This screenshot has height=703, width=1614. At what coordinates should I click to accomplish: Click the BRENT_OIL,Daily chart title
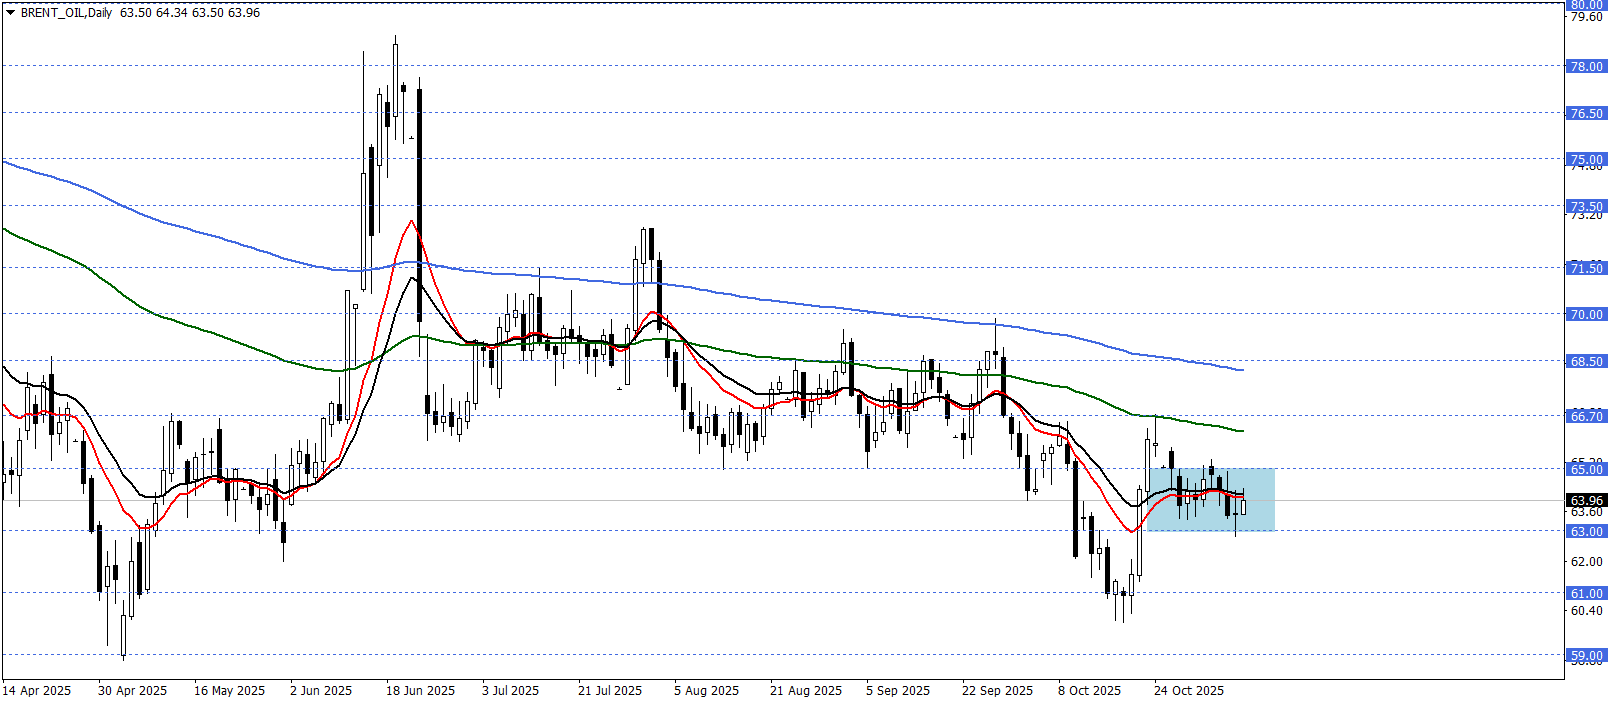click(x=66, y=13)
